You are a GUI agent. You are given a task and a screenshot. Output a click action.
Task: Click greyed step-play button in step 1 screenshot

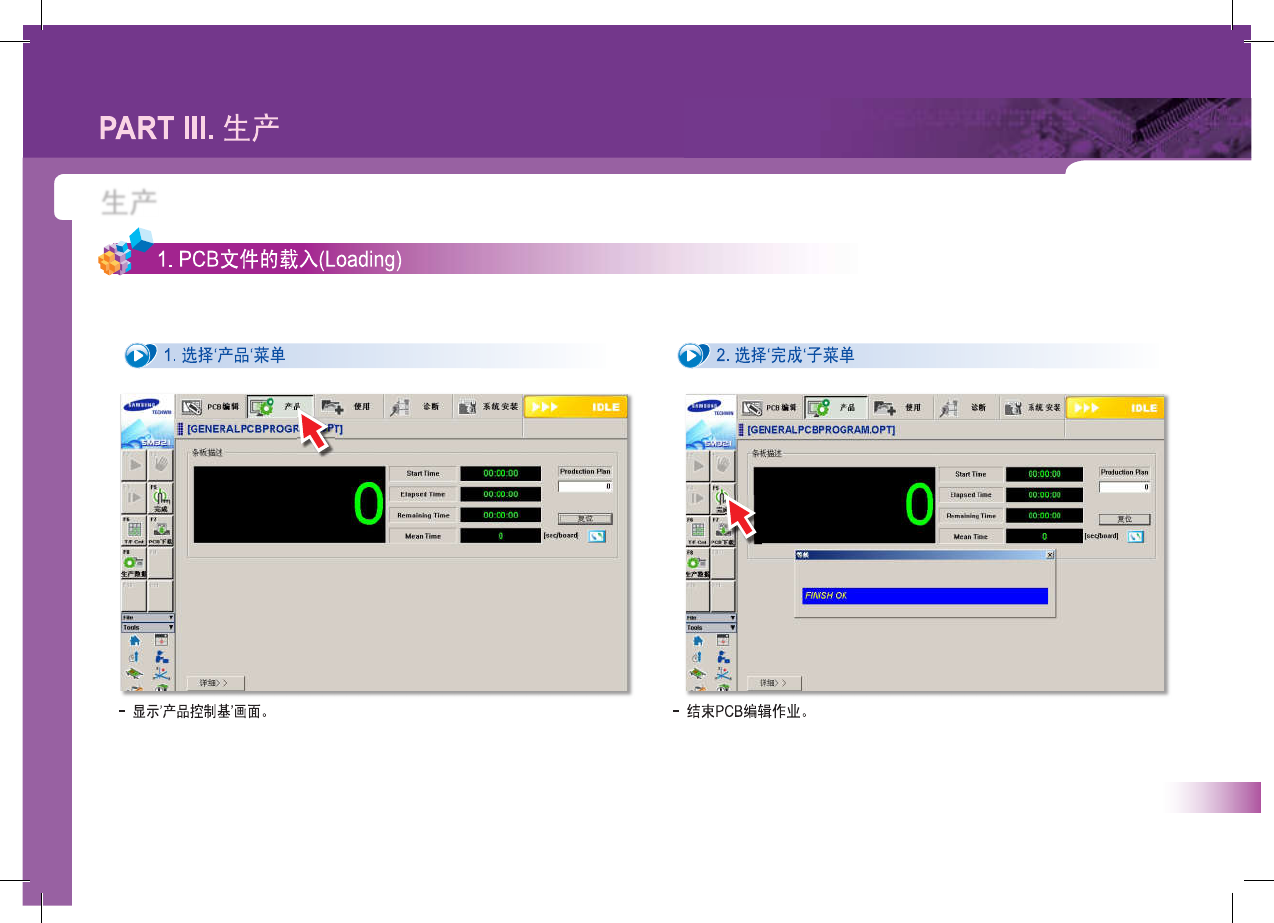134,497
